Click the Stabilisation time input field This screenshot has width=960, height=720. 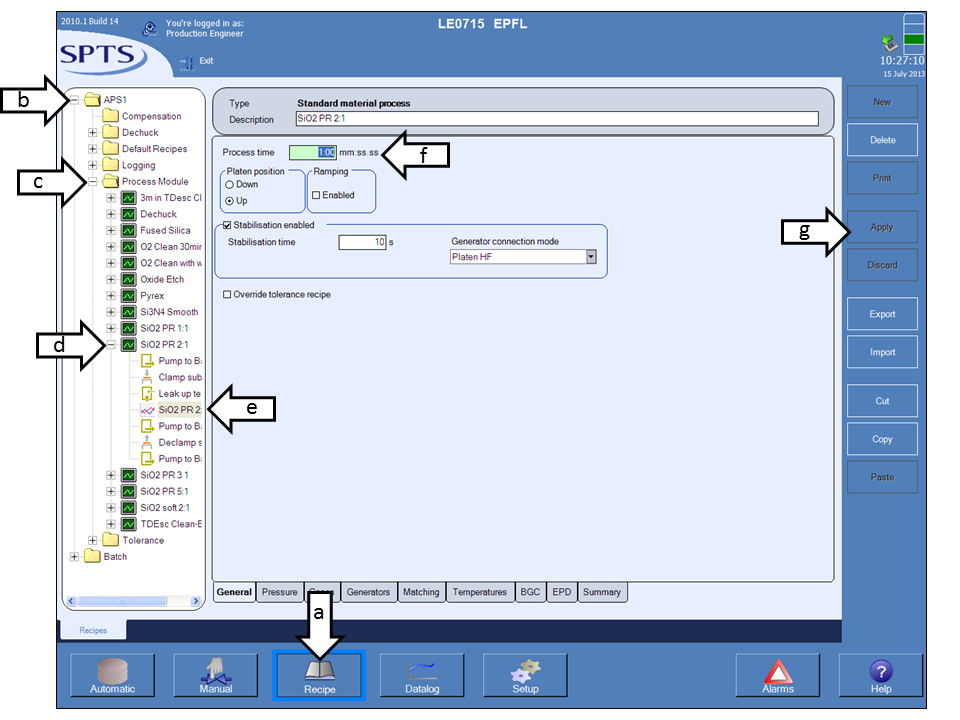362,242
